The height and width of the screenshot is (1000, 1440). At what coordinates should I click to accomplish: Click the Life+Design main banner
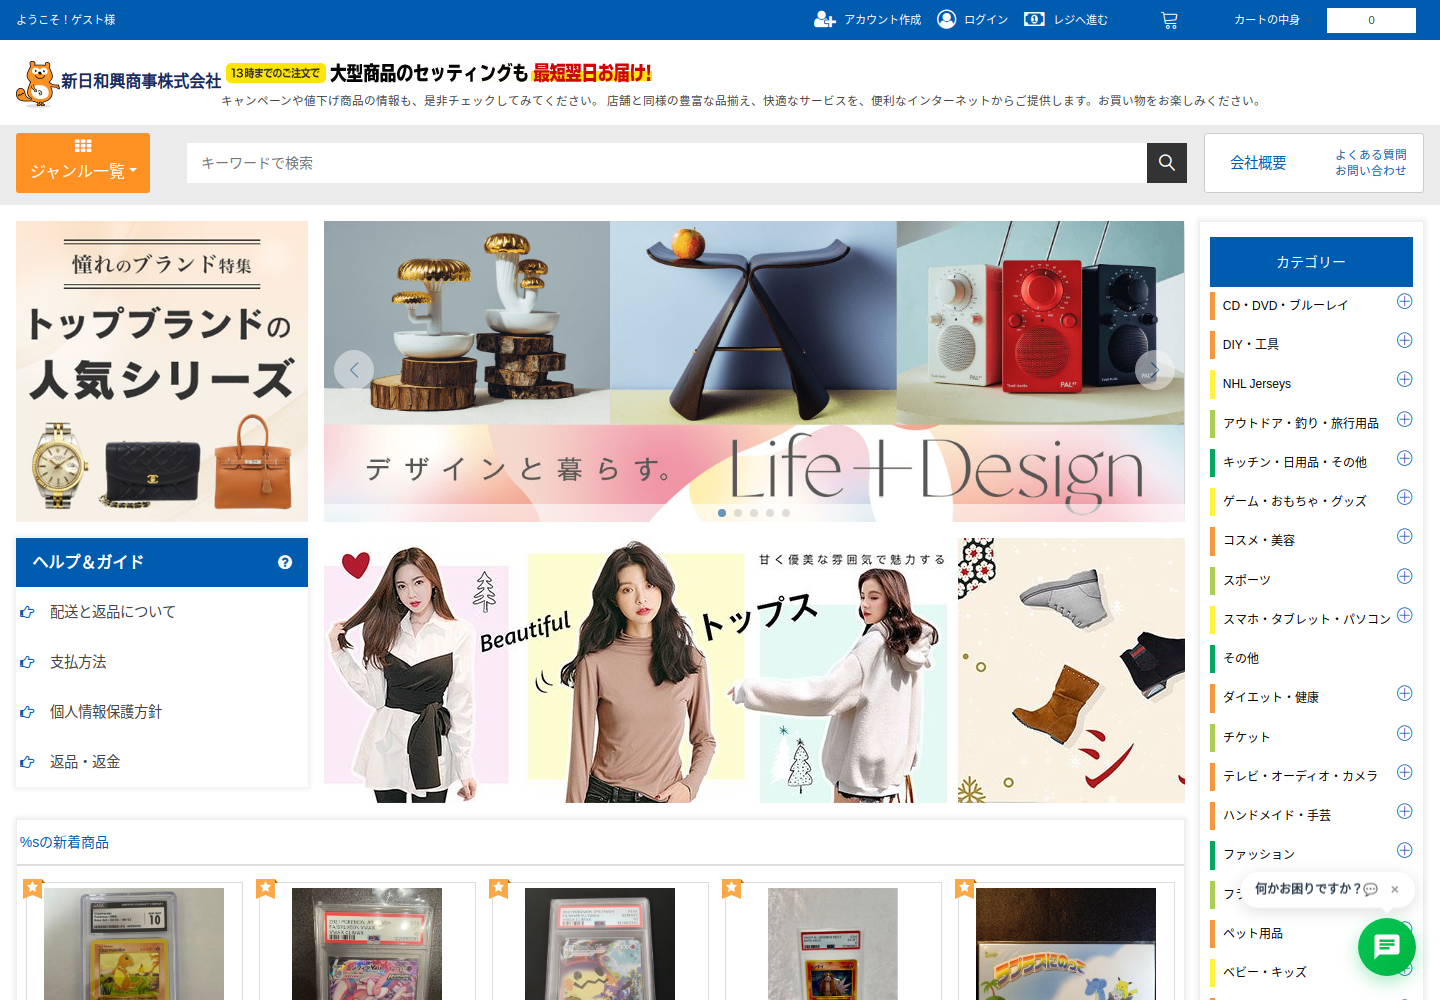click(x=754, y=371)
